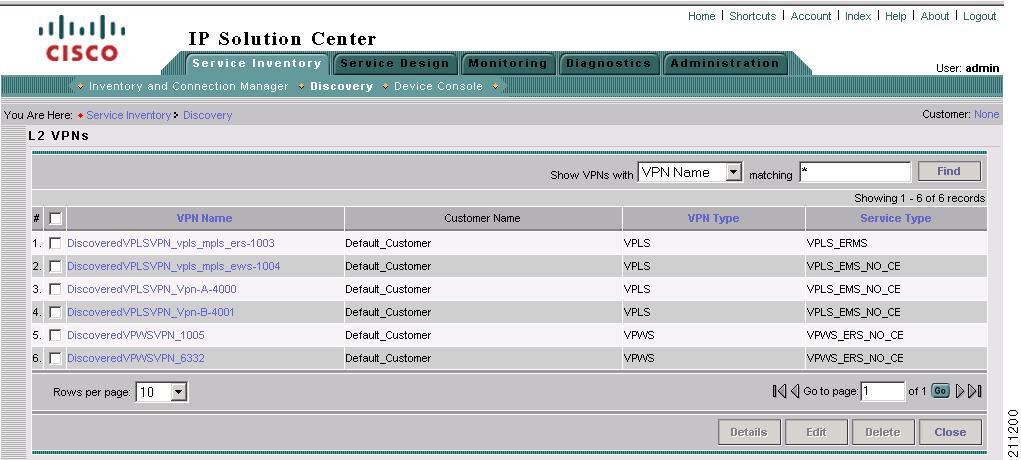Click the Find button
This screenshot has height=460, width=1021.
[949, 171]
